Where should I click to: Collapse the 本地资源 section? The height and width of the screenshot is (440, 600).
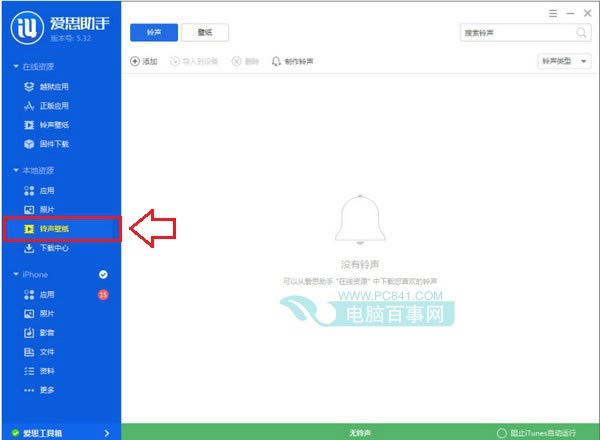16,170
